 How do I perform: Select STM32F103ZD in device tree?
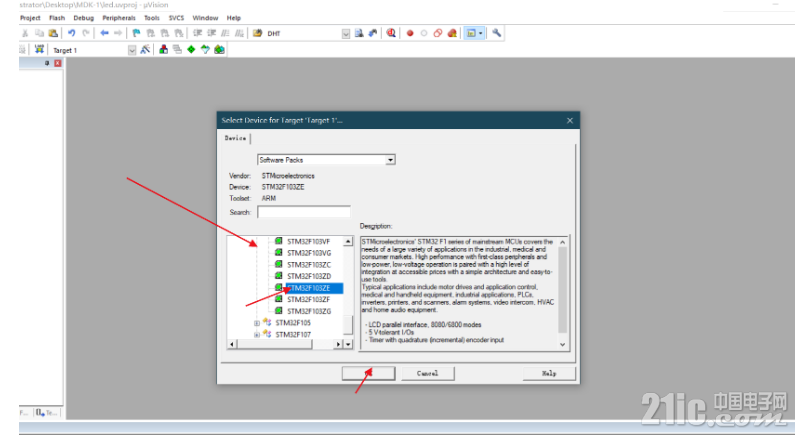click(309, 276)
